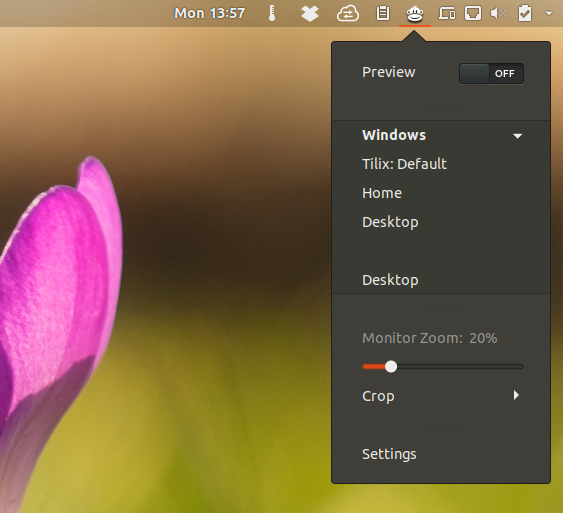
Task: Click the thermometer temperature indicator icon
Action: pyautogui.click(x=272, y=13)
